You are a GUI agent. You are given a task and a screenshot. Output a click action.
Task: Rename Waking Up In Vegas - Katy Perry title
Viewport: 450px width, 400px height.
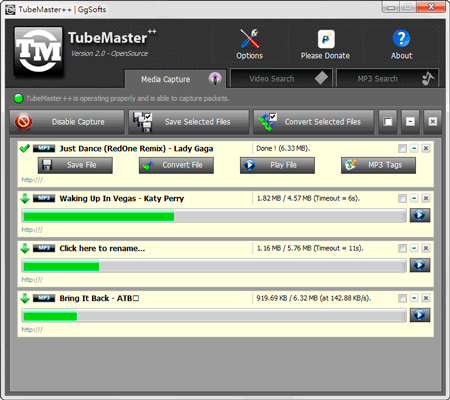tap(122, 199)
